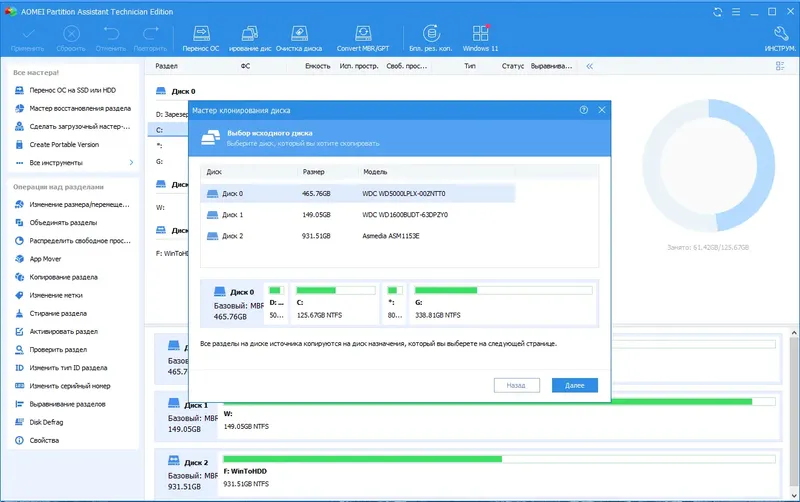Click Распределить свободное пространство operation
The image size is (800, 502).
tap(80, 241)
